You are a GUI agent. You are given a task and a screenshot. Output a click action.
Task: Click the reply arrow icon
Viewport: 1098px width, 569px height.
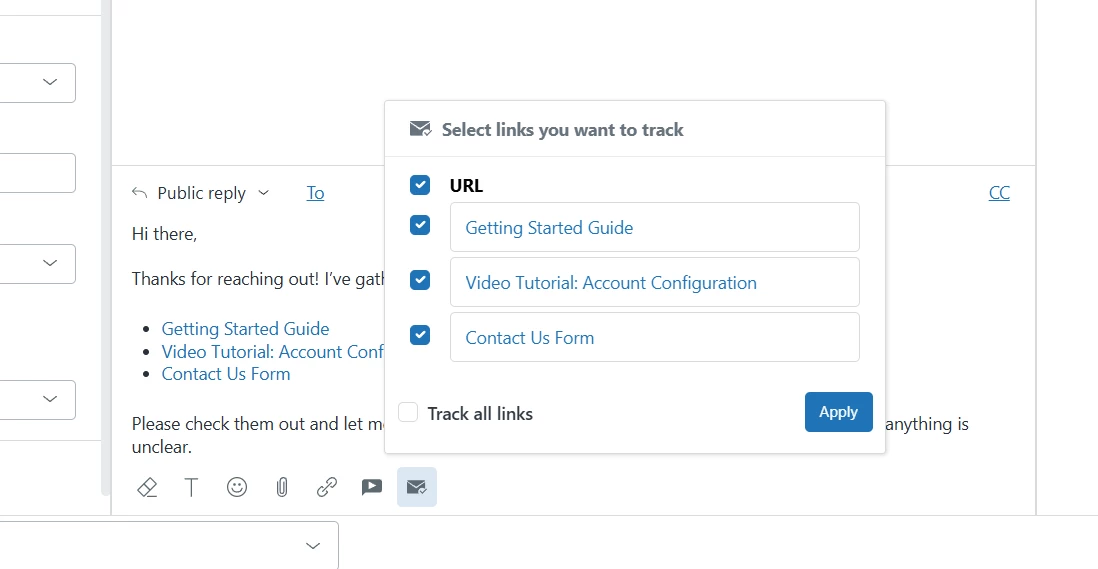[x=140, y=193]
